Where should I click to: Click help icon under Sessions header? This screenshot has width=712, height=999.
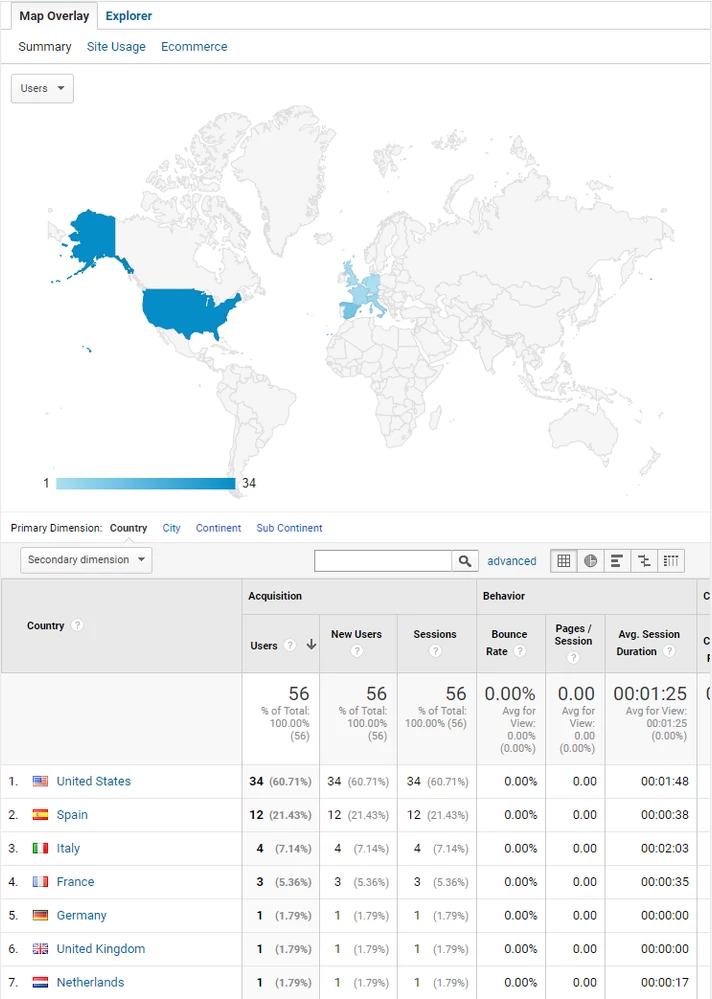(x=435, y=650)
